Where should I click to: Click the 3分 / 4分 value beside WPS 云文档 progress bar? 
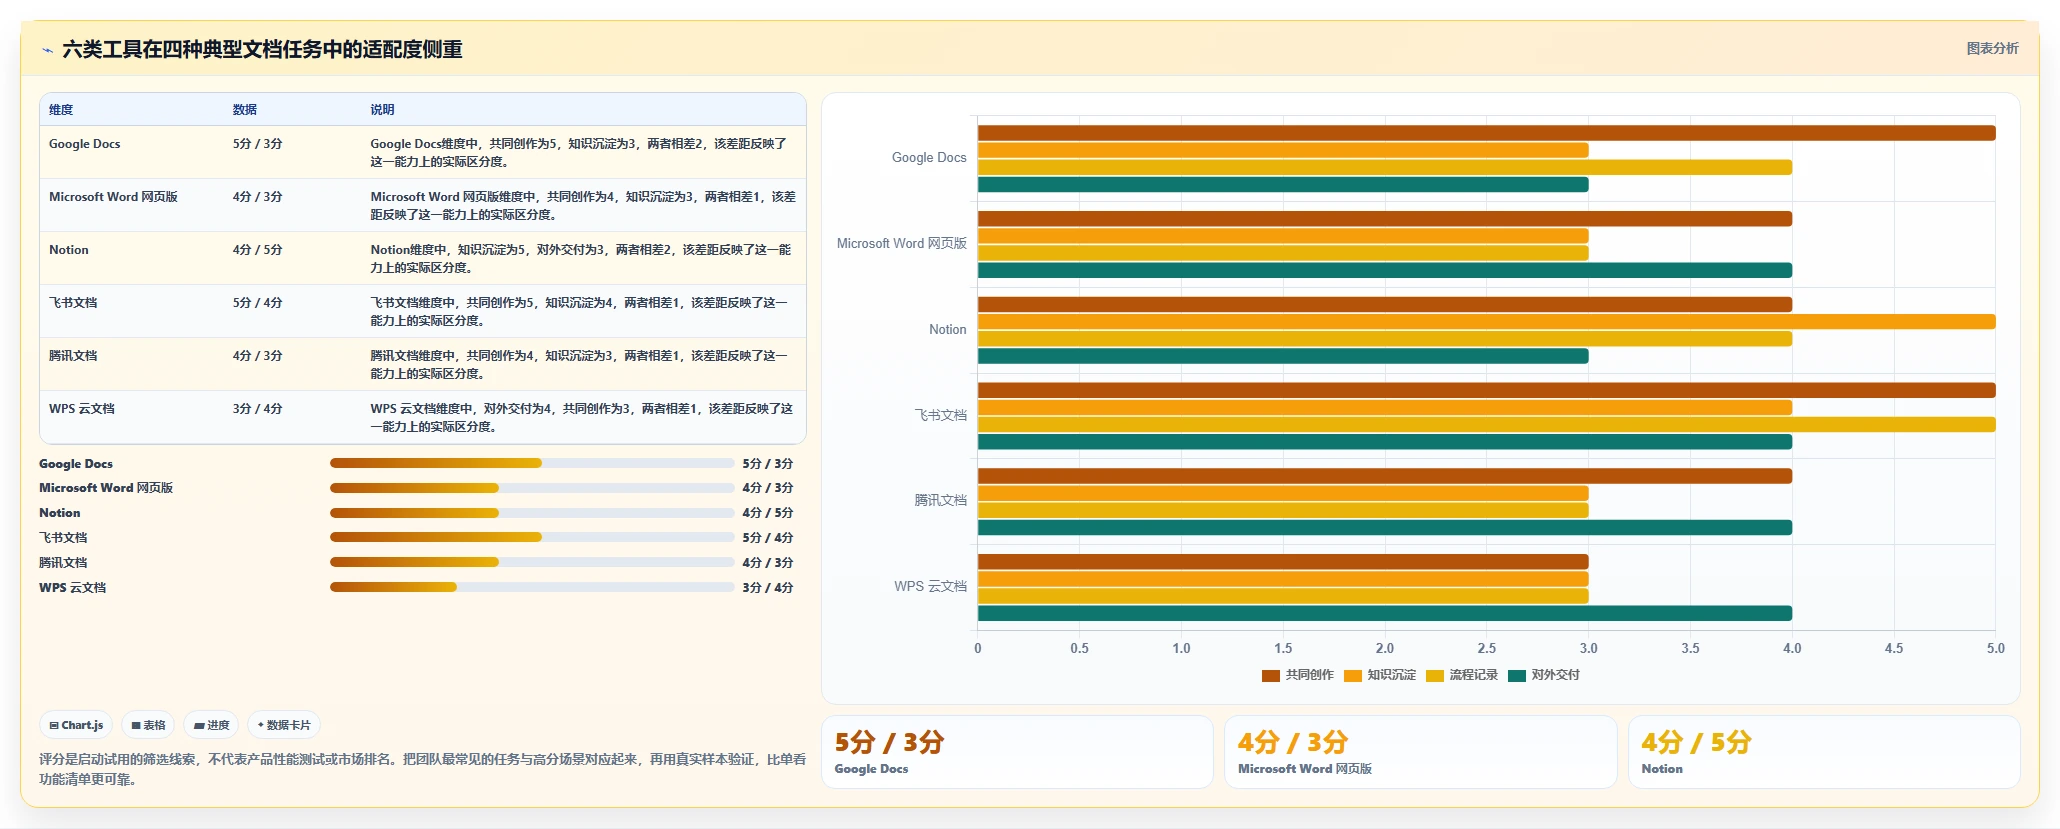pyautogui.click(x=768, y=588)
